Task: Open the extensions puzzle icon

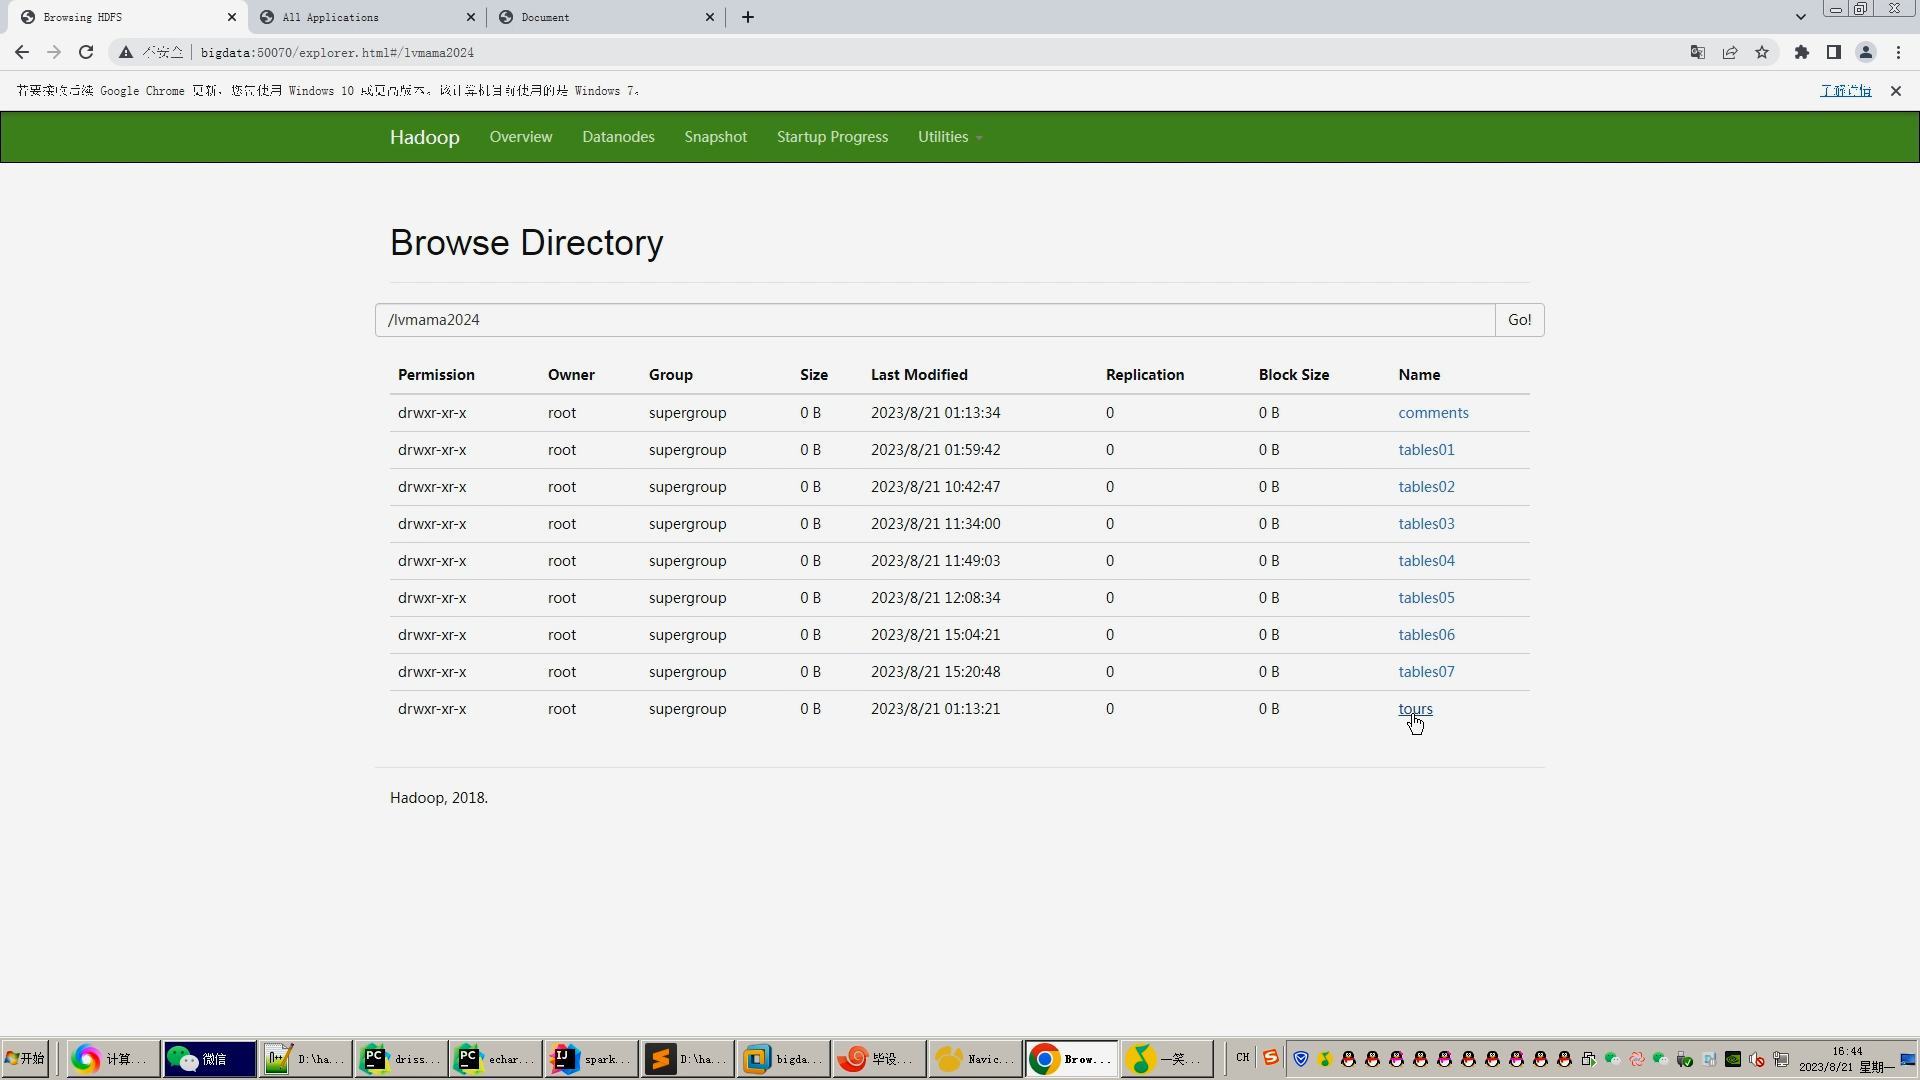Action: pyautogui.click(x=1802, y=52)
